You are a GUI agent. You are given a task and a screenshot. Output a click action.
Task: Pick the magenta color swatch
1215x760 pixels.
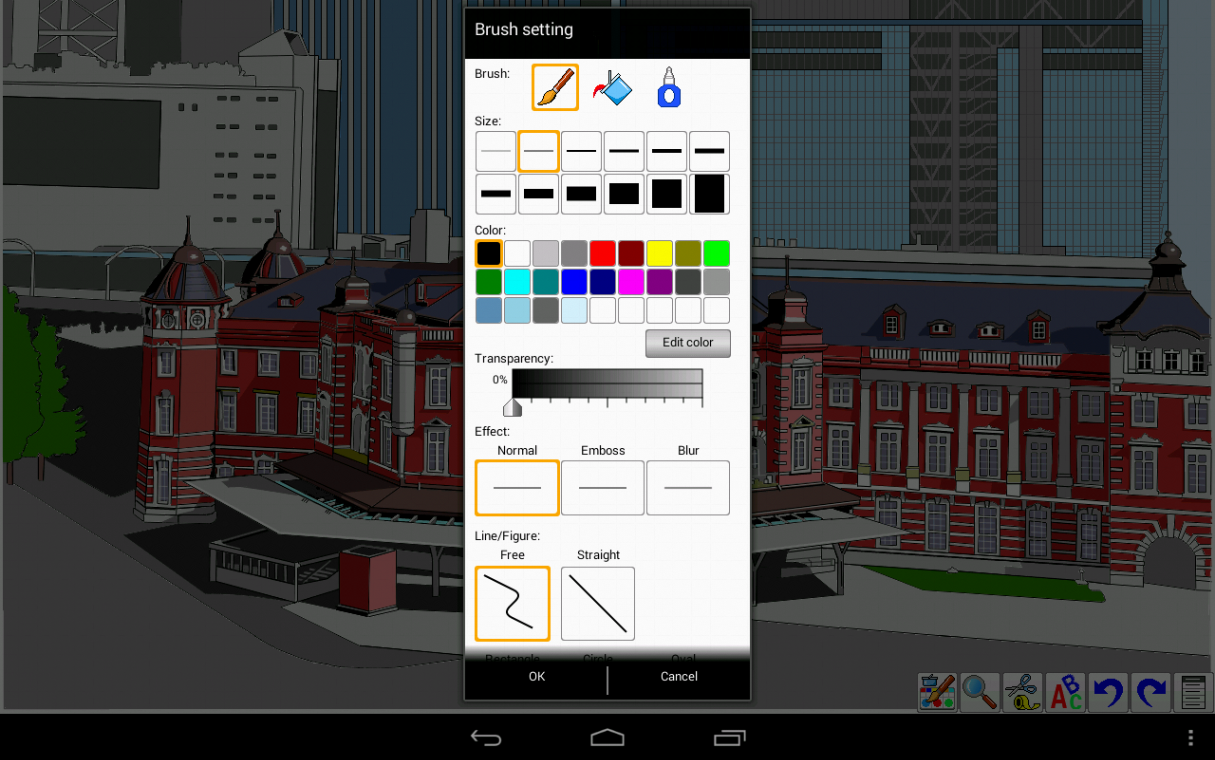(x=631, y=282)
